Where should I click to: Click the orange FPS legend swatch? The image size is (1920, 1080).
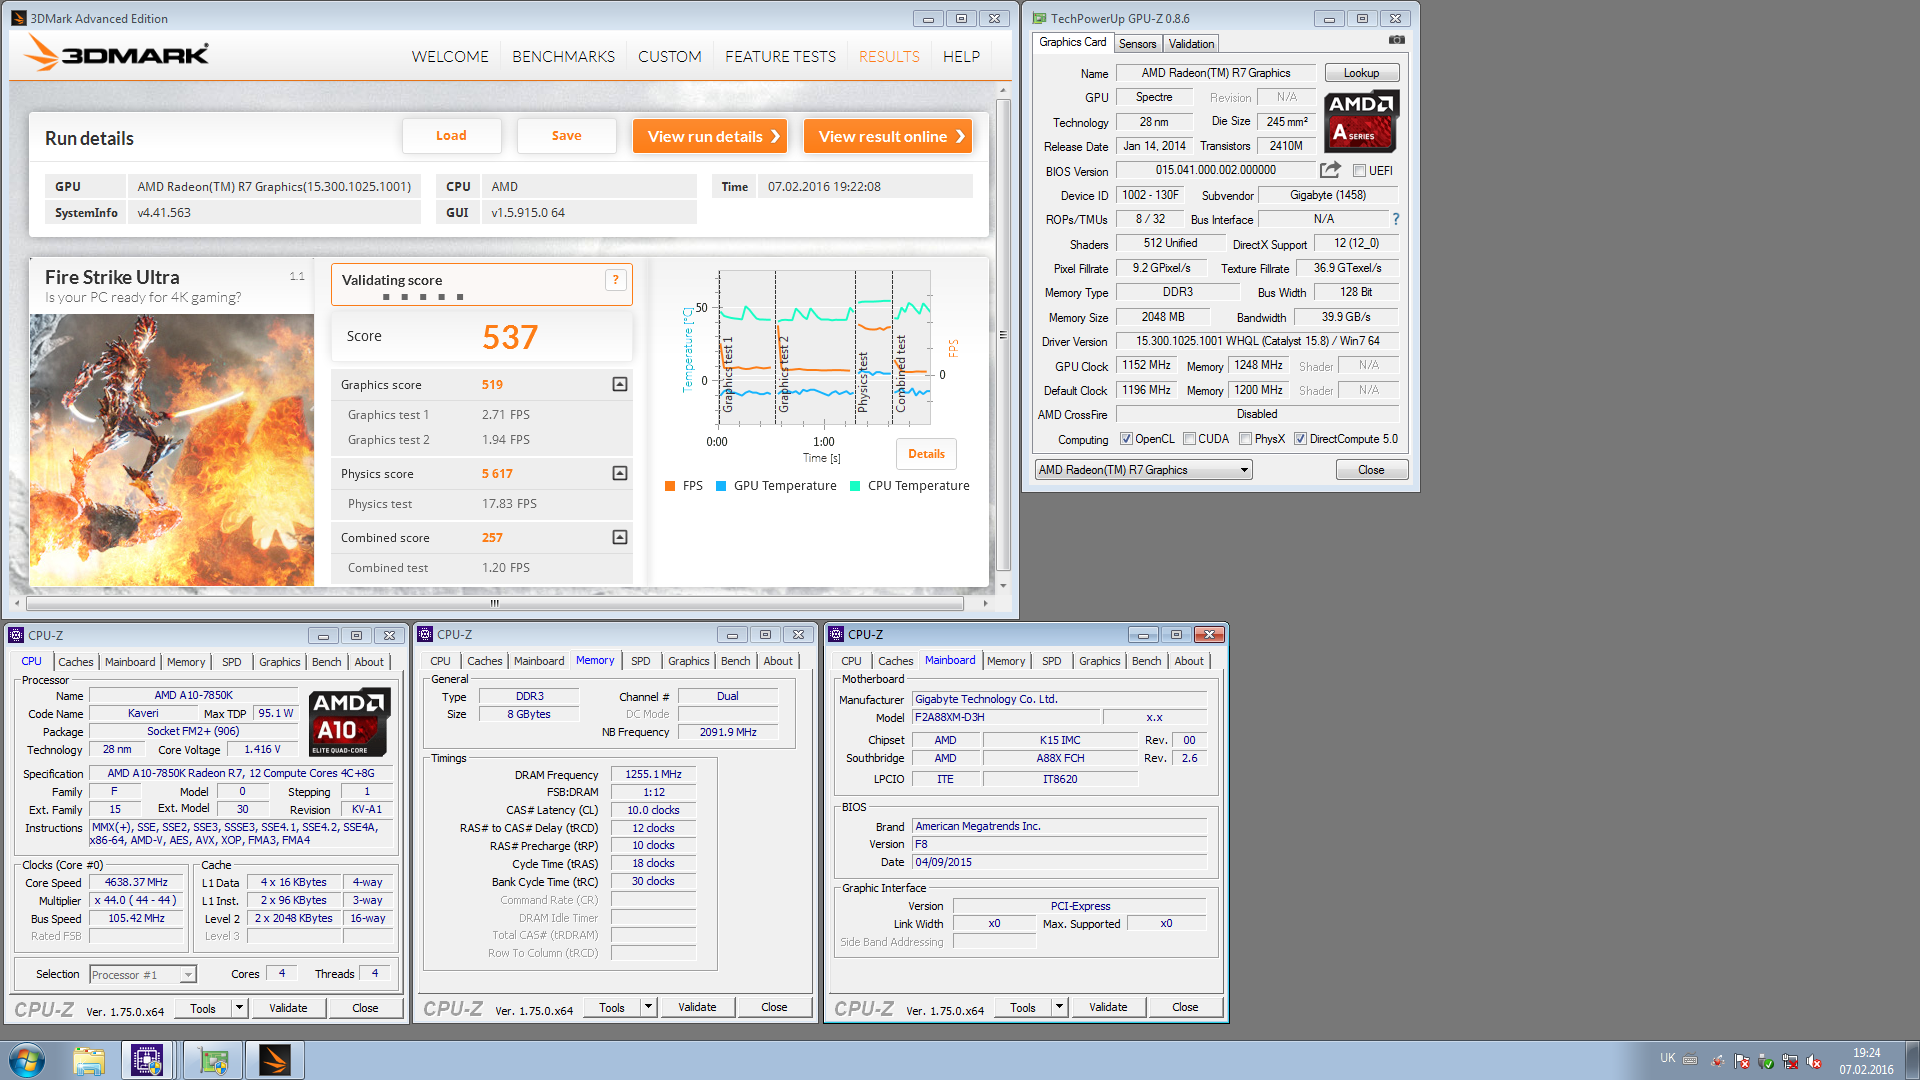[670, 486]
